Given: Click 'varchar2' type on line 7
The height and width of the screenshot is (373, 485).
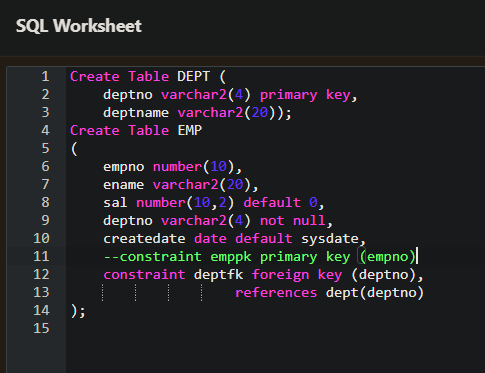Looking at the screenshot, I should click(185, 185).
